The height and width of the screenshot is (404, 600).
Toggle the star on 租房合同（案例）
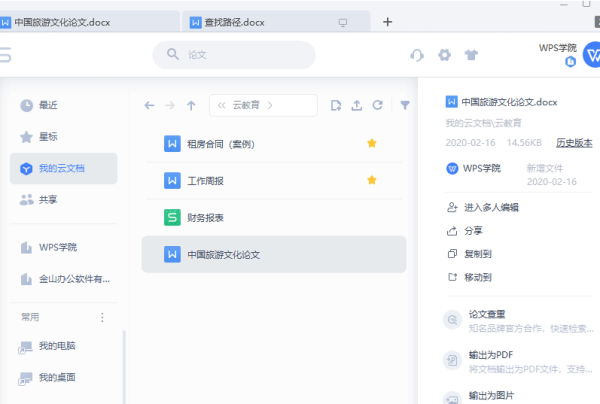coord(372,143)
